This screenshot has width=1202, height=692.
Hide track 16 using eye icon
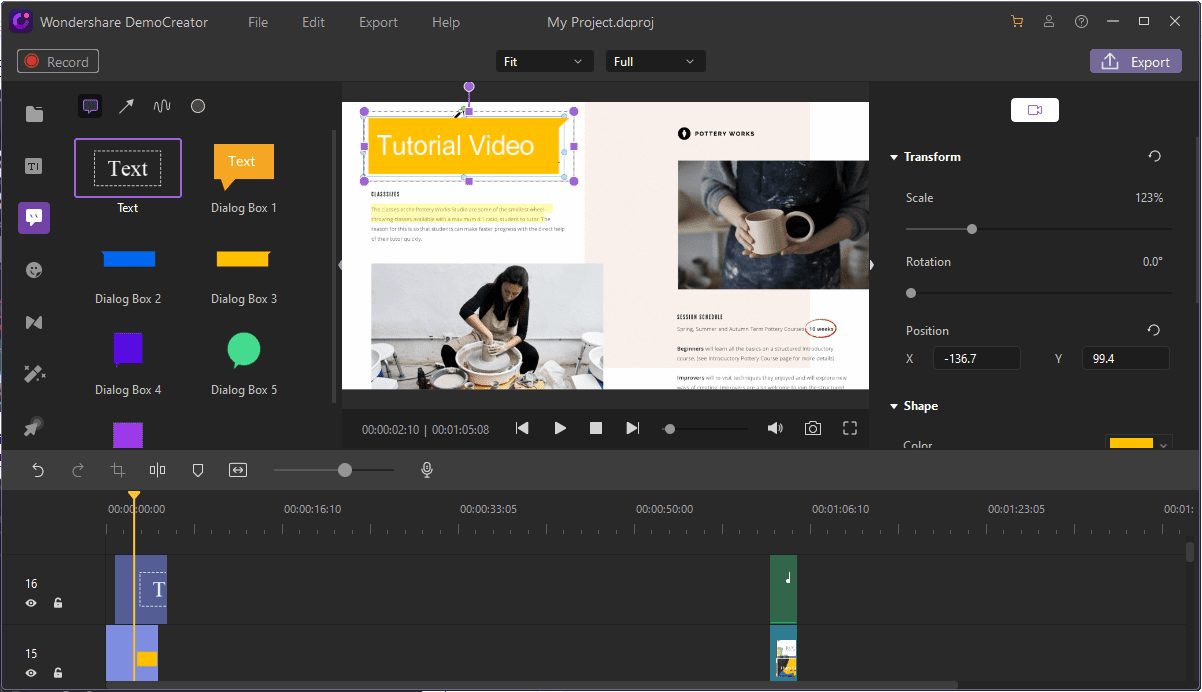31,603
